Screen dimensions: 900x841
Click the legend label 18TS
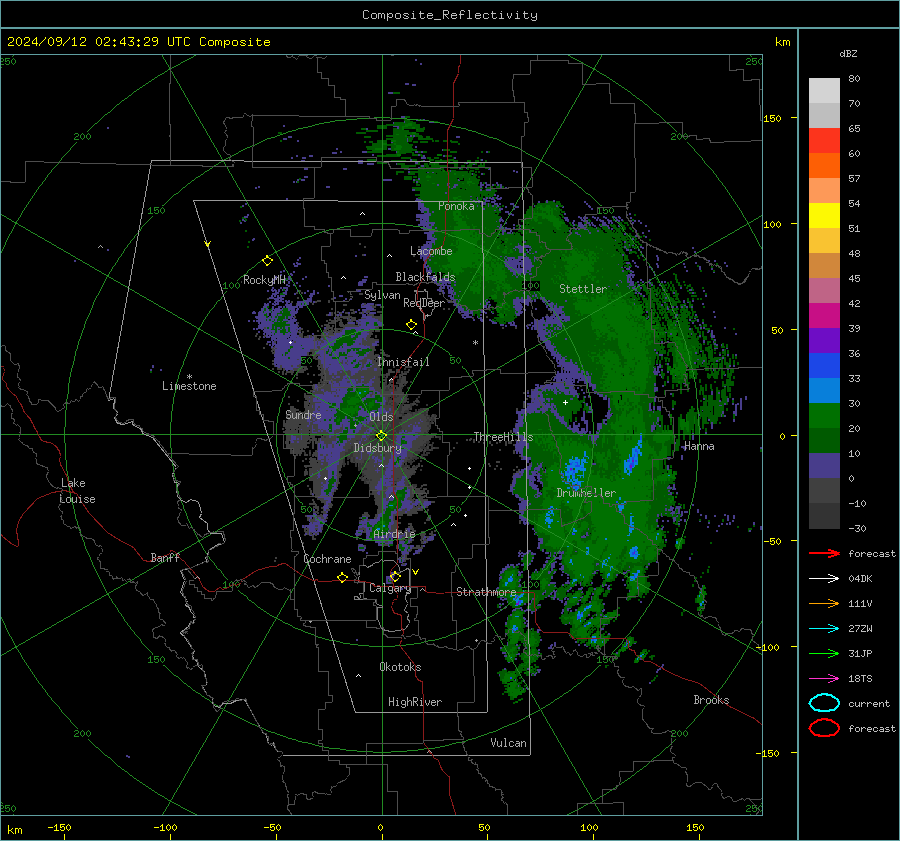(860, 679)
